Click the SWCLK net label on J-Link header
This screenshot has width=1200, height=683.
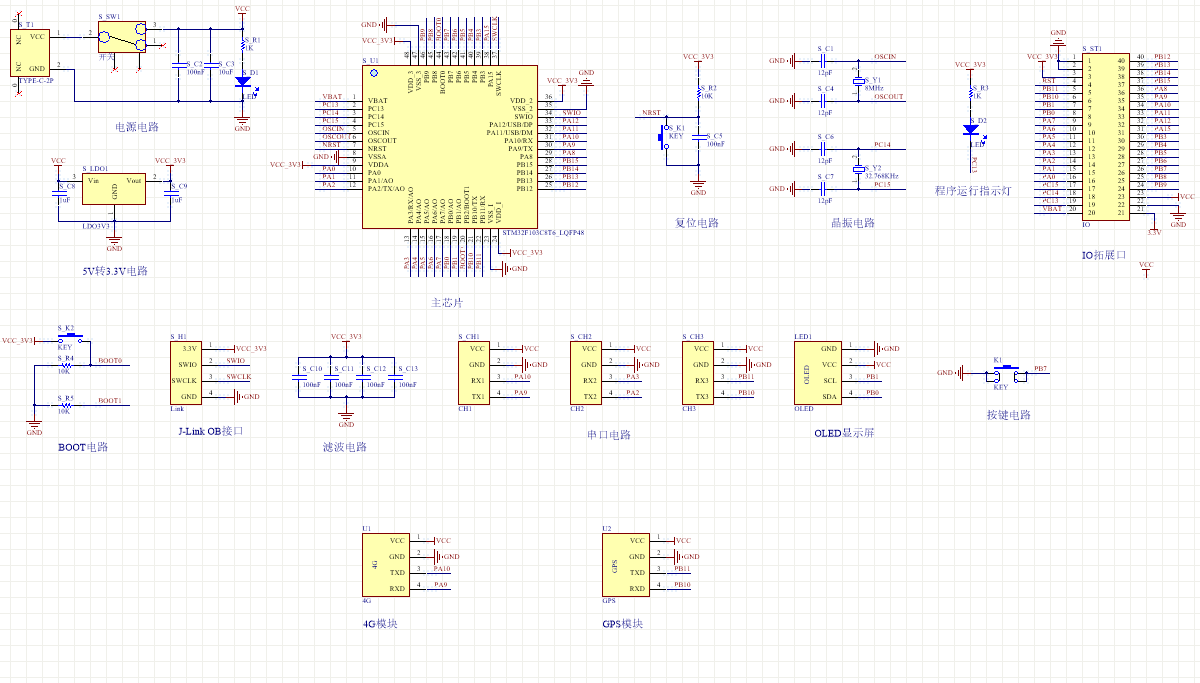(x=239, y=377)
